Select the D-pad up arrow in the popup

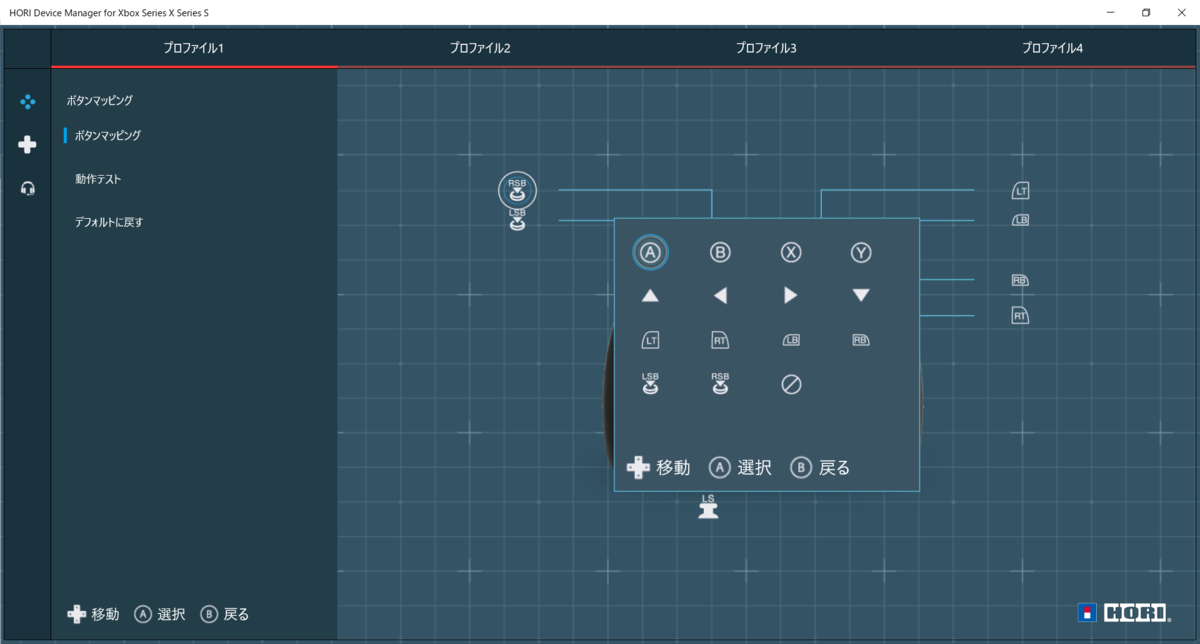pos(650,296)
